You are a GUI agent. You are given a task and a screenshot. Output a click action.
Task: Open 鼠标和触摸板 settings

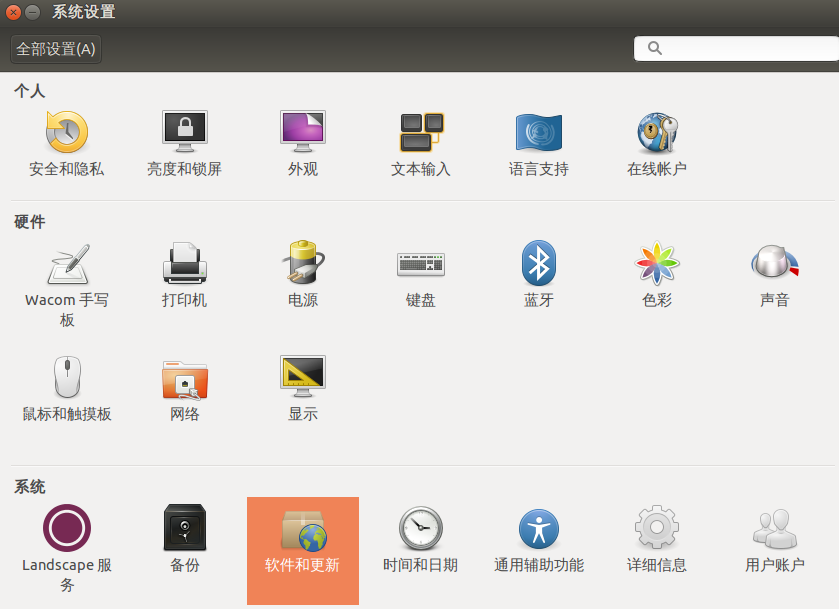point(66,389)
